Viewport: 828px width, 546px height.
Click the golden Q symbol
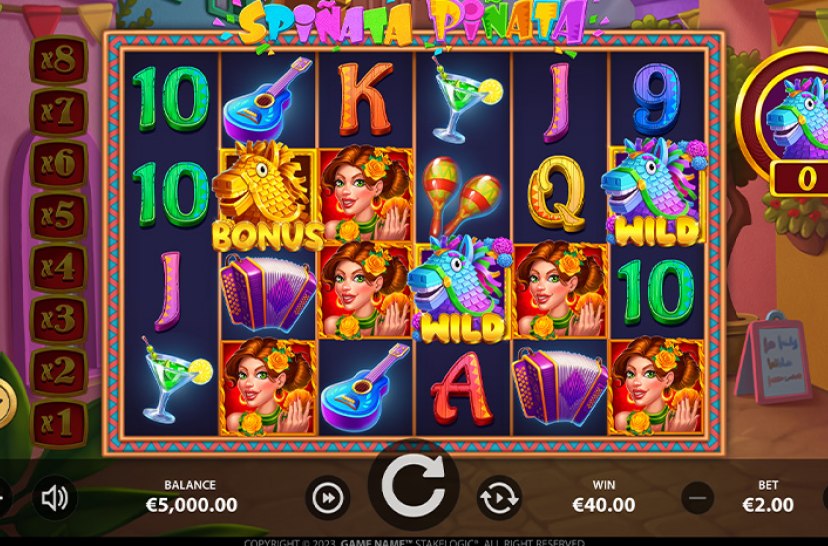click(x=557, y=194)
